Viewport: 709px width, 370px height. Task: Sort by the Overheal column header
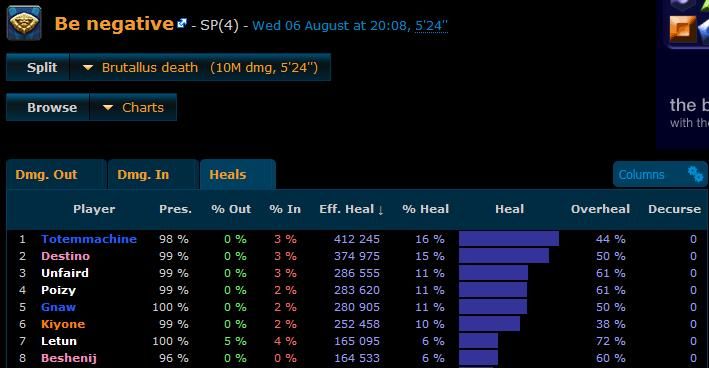[600, 209]
